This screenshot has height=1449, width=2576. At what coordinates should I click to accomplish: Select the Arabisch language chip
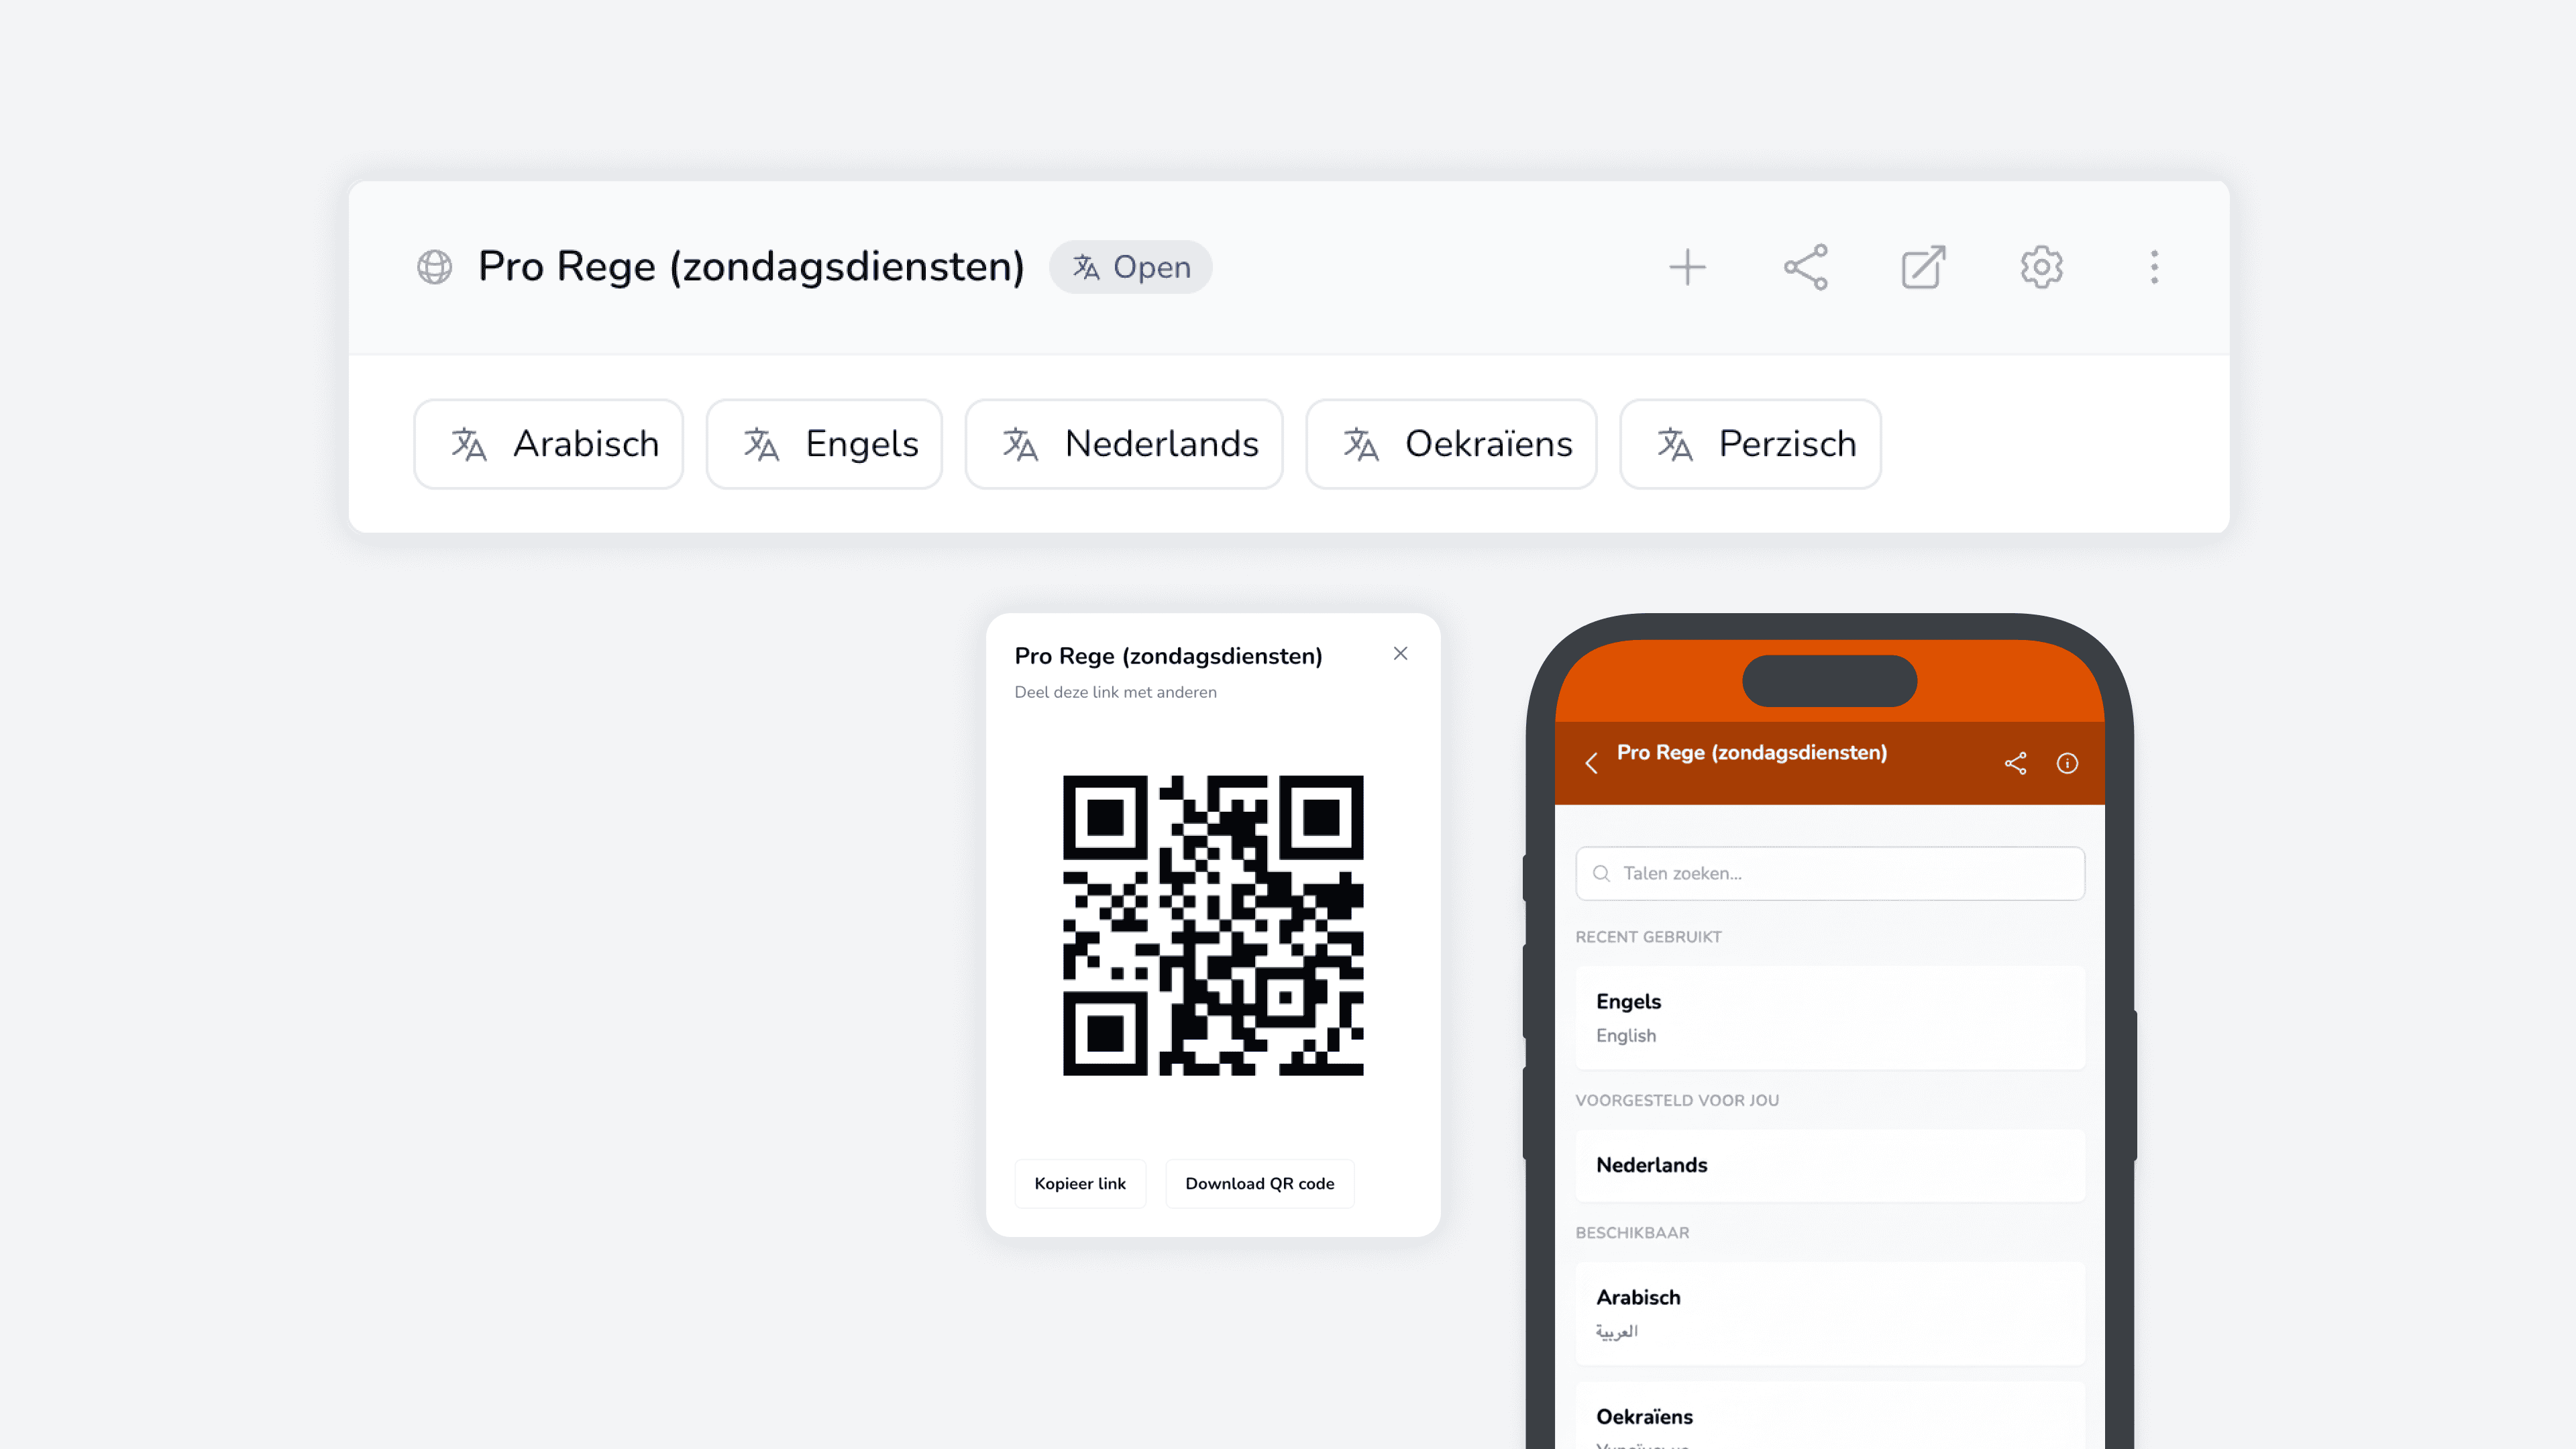(548, 444)
